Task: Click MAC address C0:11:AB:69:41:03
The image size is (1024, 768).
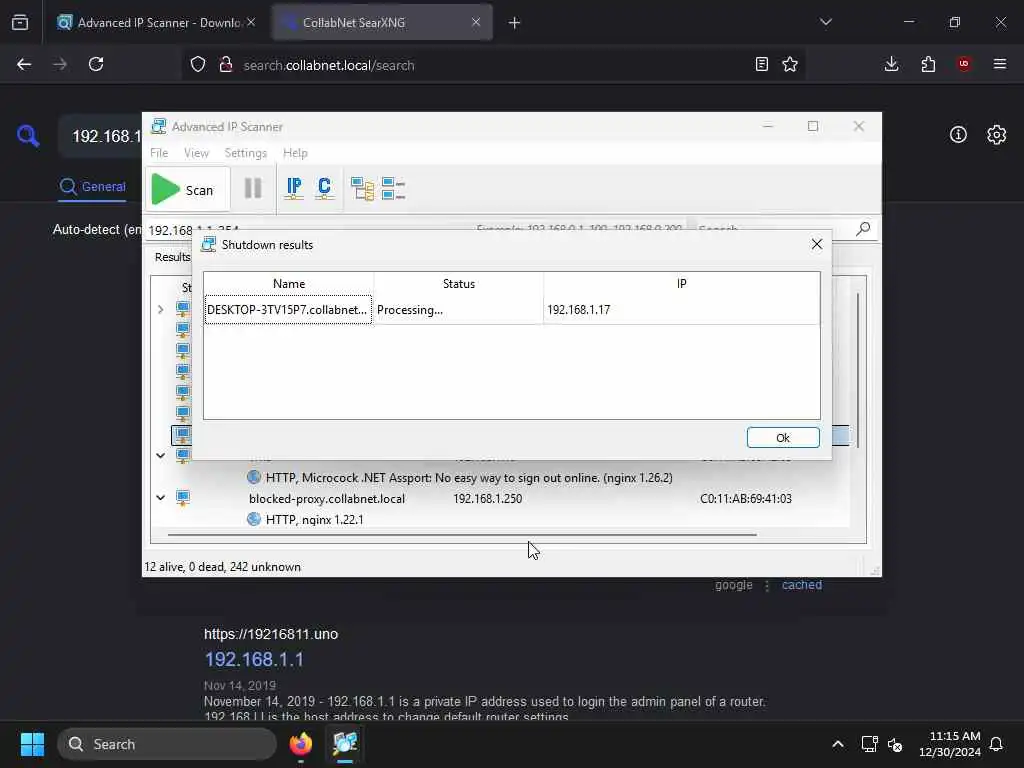Action: pos(746,498)
